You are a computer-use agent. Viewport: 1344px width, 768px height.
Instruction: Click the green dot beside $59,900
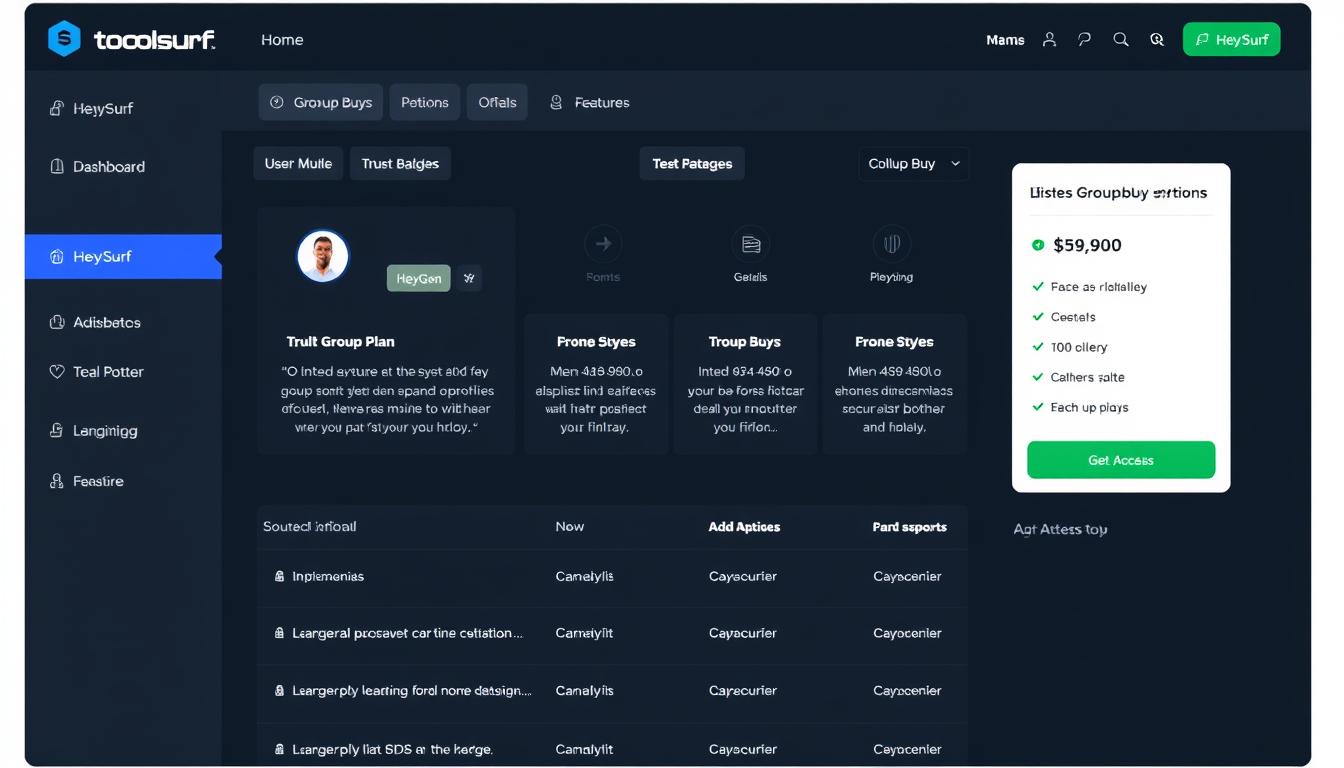click(x=1038, y=245)
